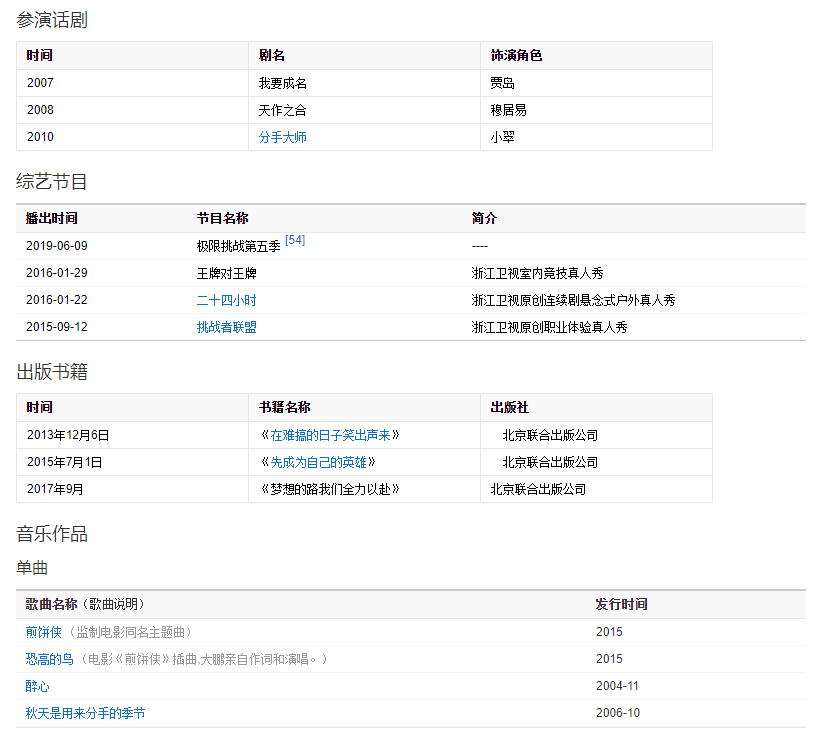
Task: Click the 参演话剧 section heading
Action: point(52,19)
